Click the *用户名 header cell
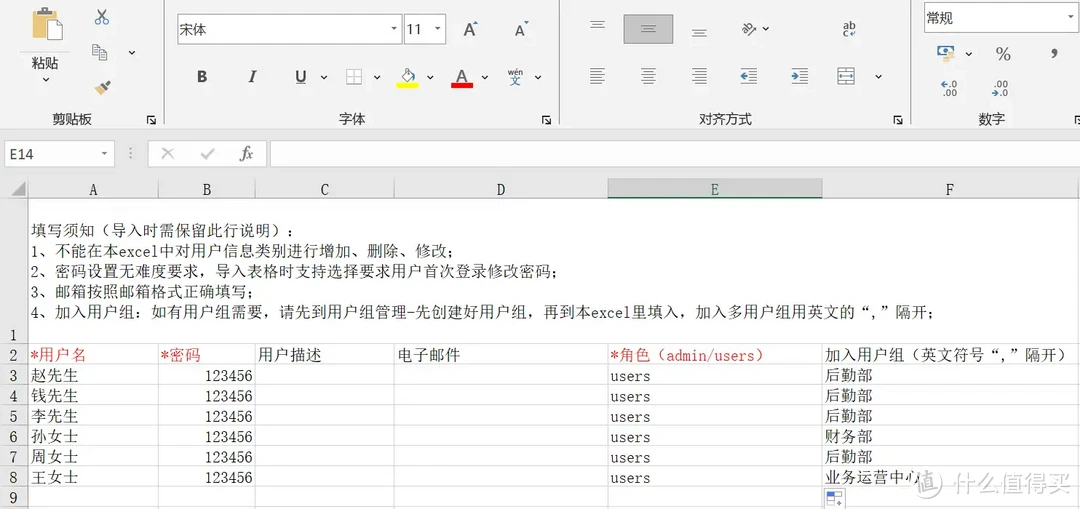Viewport: 1080px width, 509px height. (x=93, y=355)
